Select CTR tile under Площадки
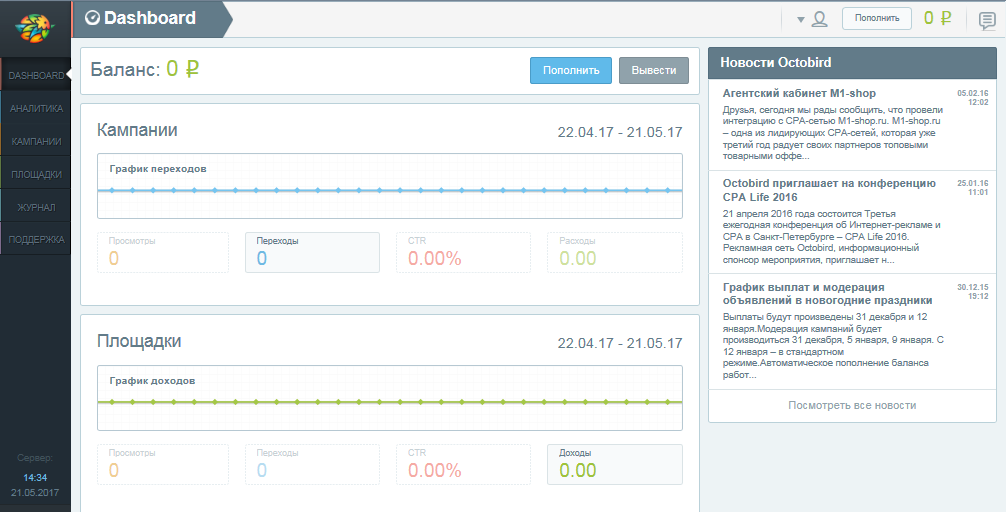This screenshot has height=512, width=1006. (x=463, y=464)
